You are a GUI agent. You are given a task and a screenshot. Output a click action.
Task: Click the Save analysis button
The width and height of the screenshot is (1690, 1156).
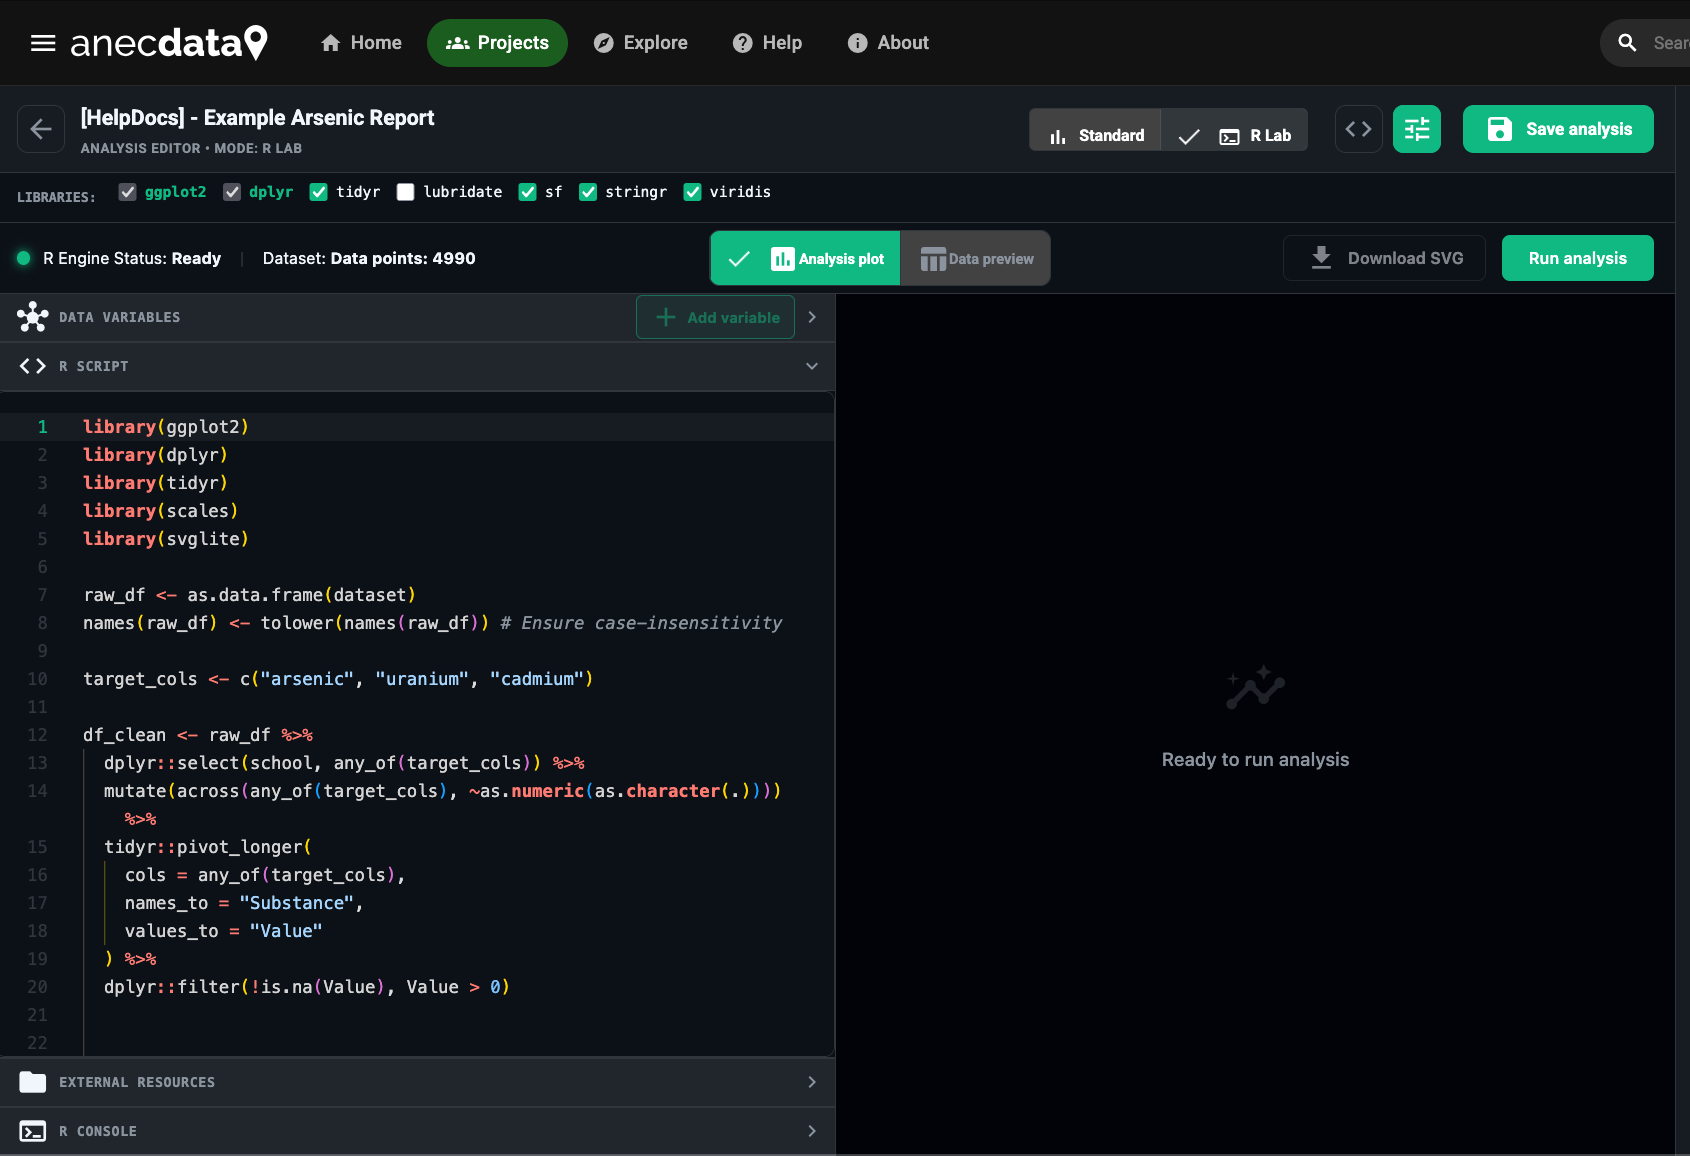[1557, 129]
